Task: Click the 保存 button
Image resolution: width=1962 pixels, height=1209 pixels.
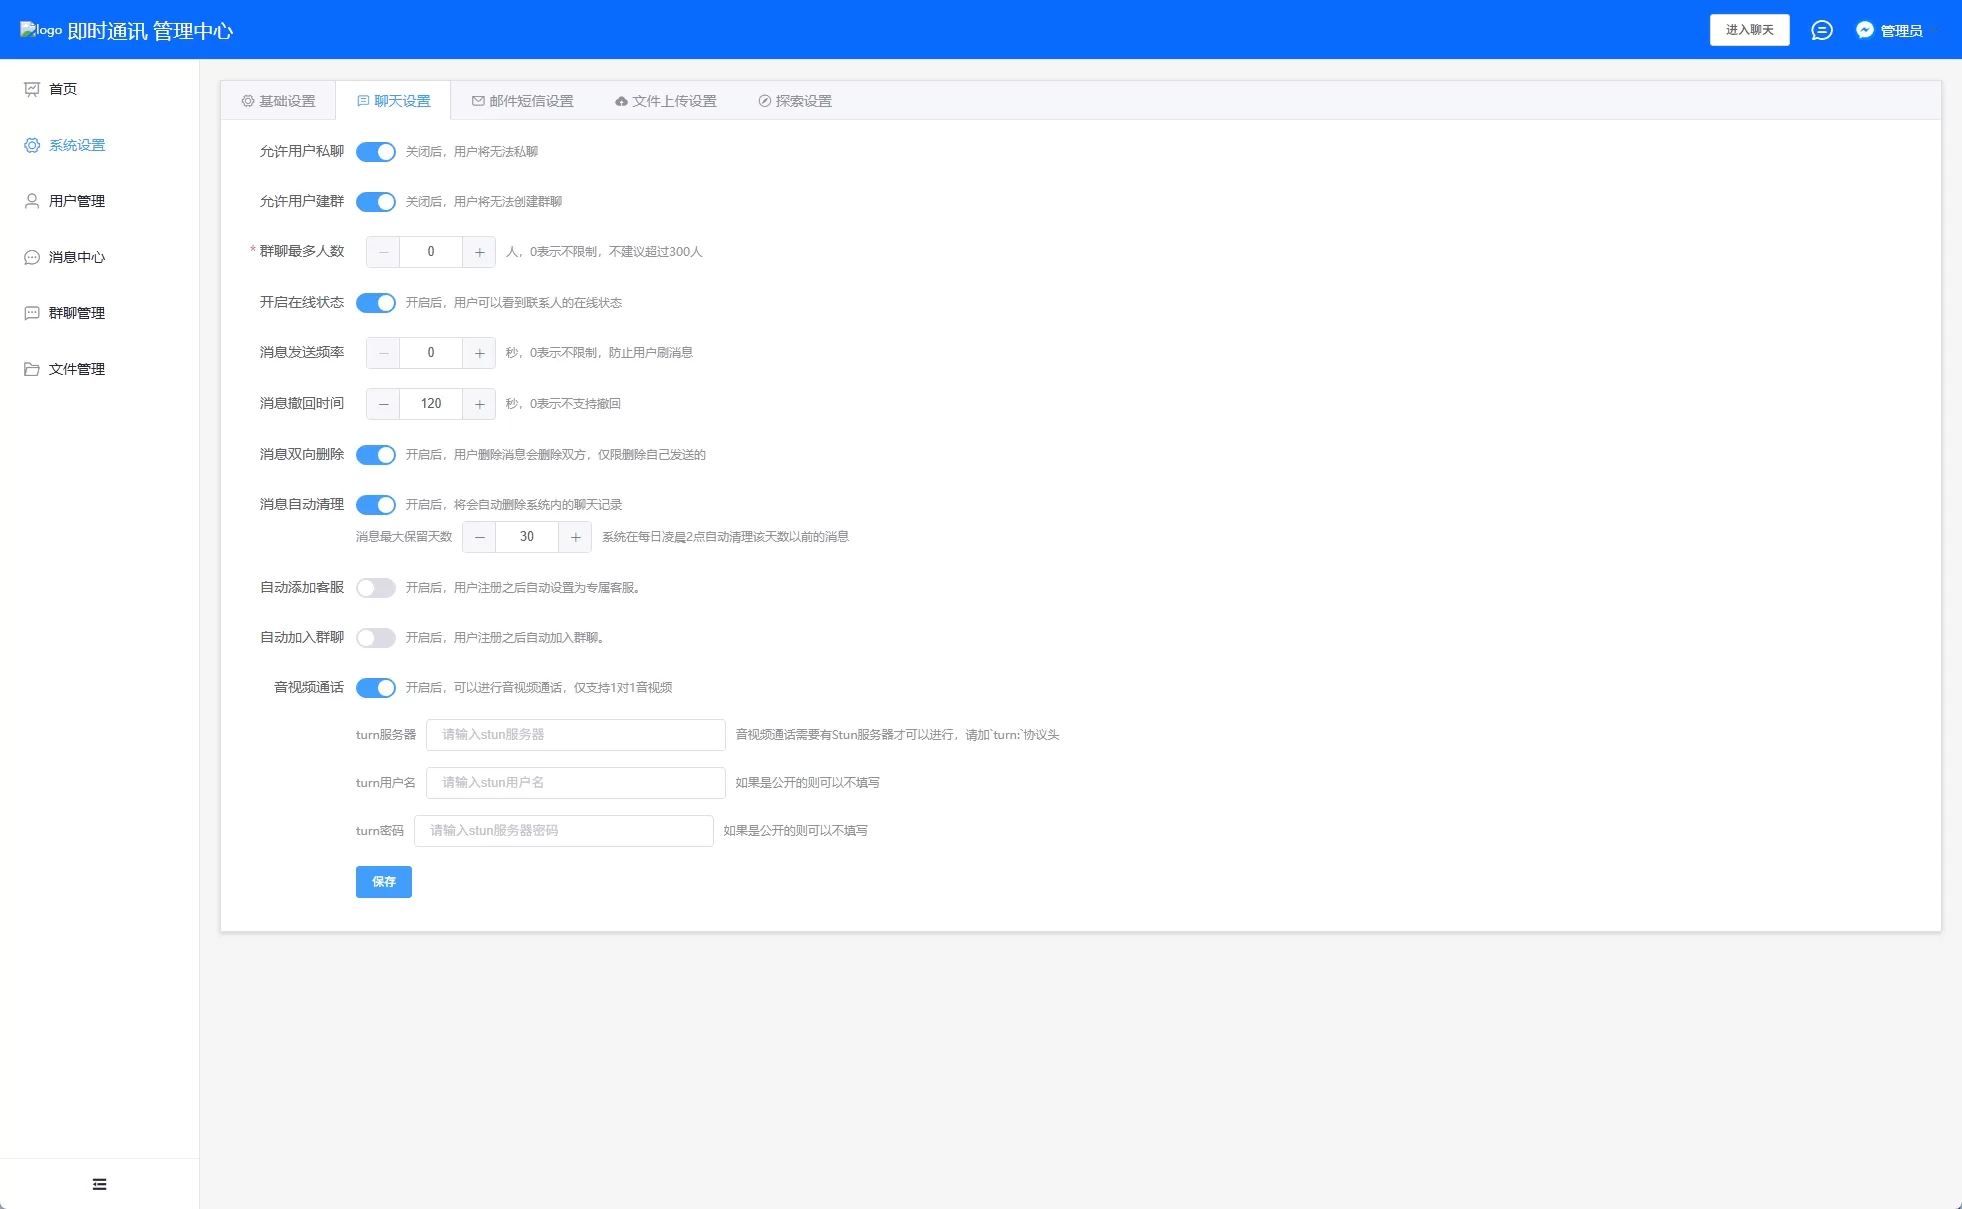Action: point(383,881)
